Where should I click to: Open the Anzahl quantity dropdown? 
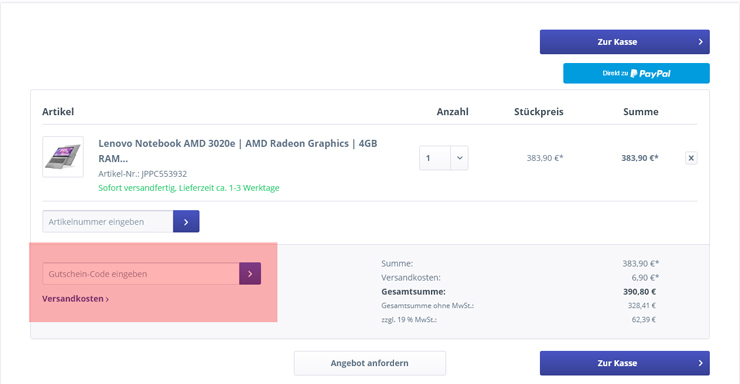pos(444,158)
